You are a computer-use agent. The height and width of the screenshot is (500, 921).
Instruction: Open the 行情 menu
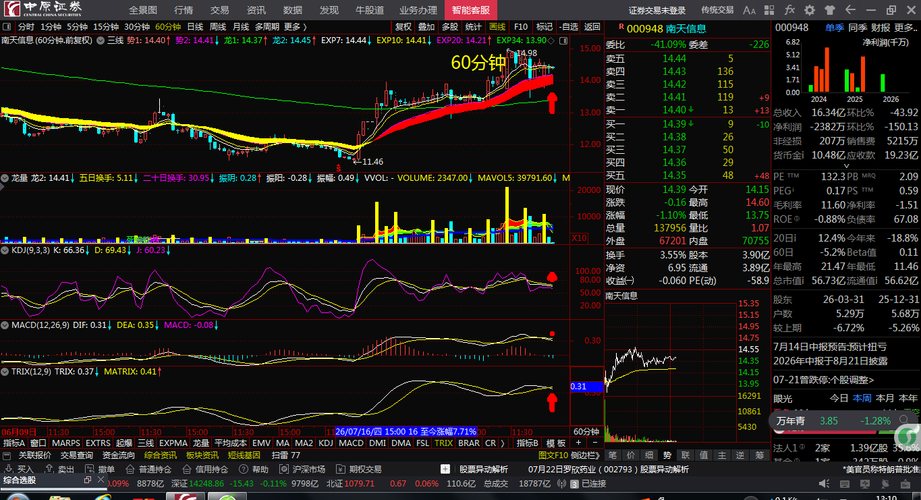184,10
